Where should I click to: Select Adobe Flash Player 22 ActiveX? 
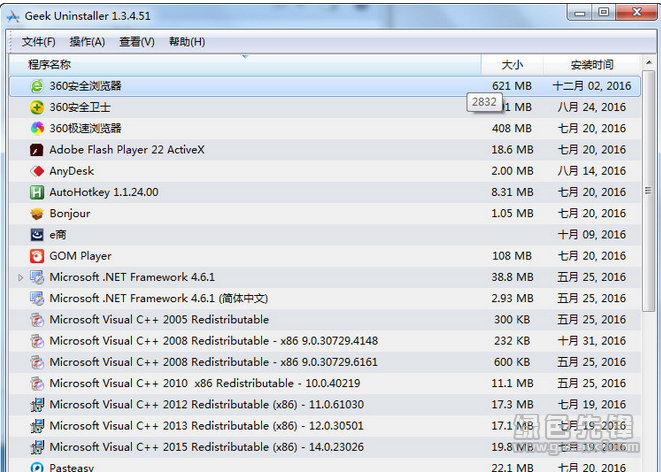[x=127, y=150]
